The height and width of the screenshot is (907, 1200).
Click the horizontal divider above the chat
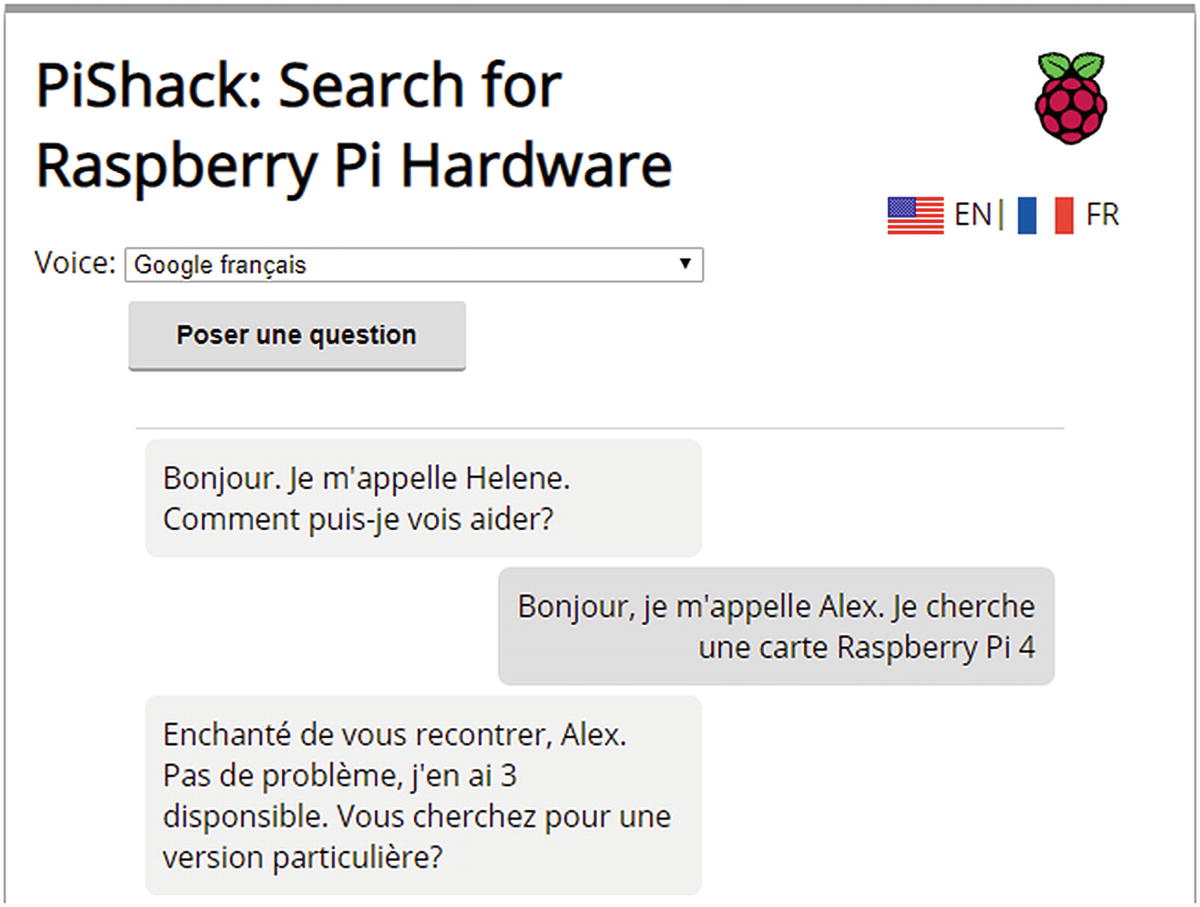pos(600,429)
